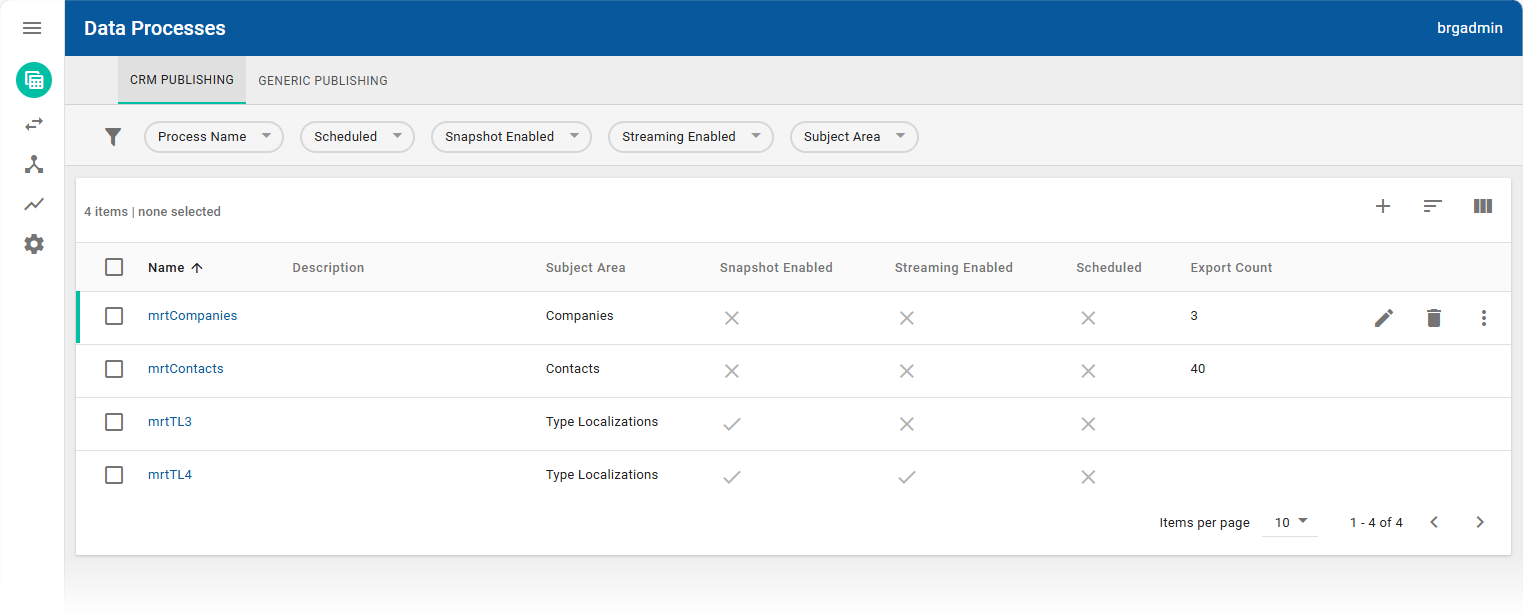
Task: Toggle the select-all header checkbox
Action: (x=114, y=267)
